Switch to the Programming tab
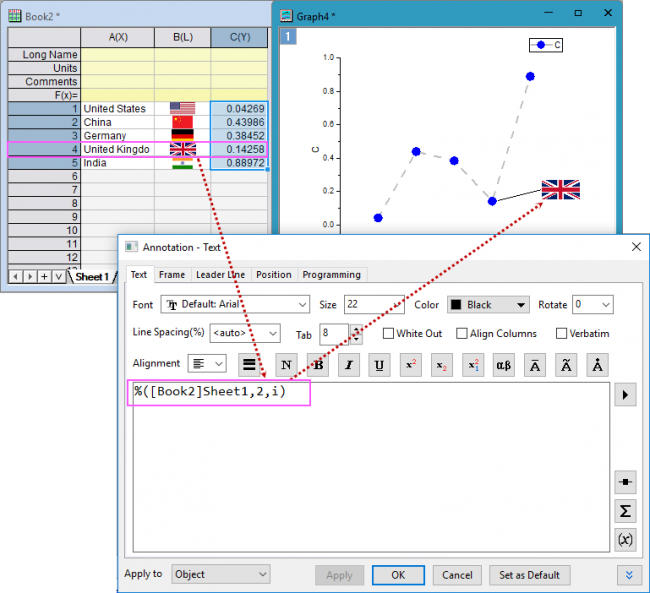This screenshot has height=593, width=650. pyautogui.click(x=331, y=275)
